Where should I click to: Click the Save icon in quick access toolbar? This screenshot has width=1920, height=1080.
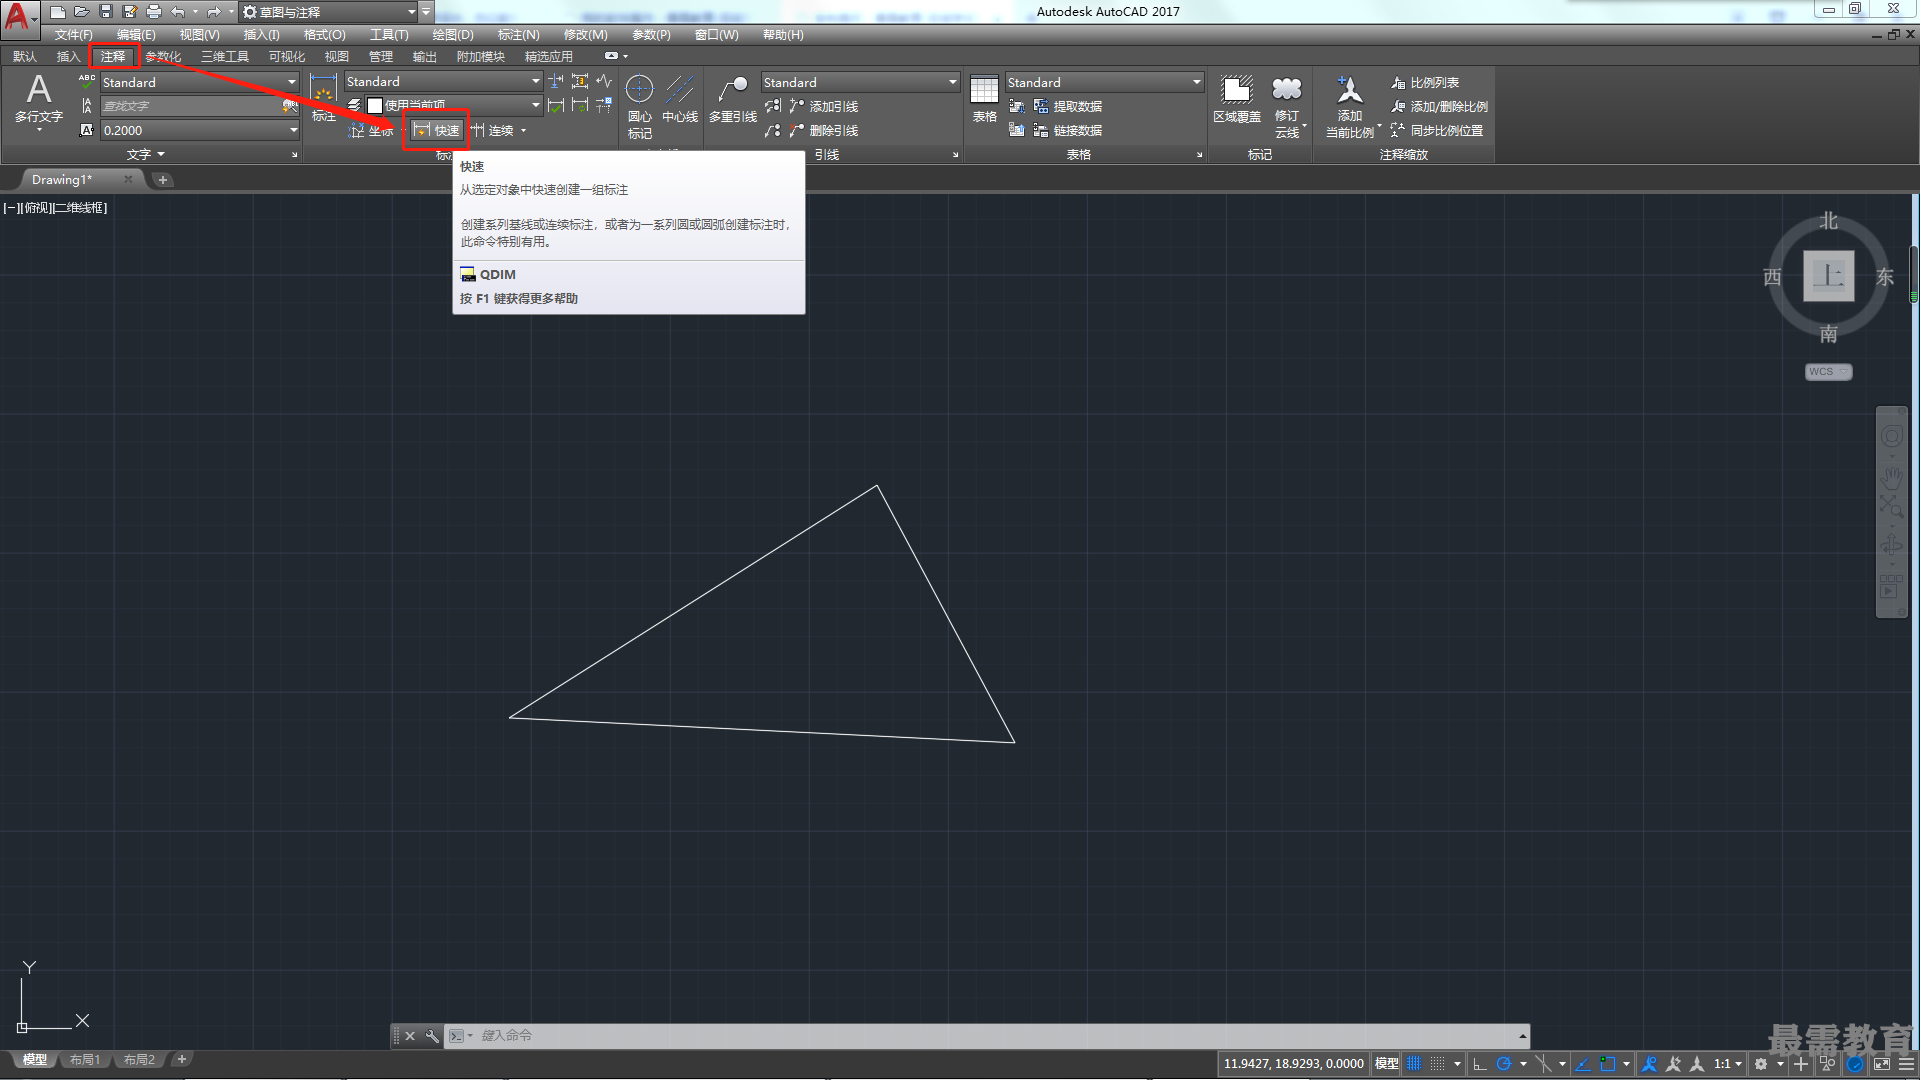click(106, 12)
